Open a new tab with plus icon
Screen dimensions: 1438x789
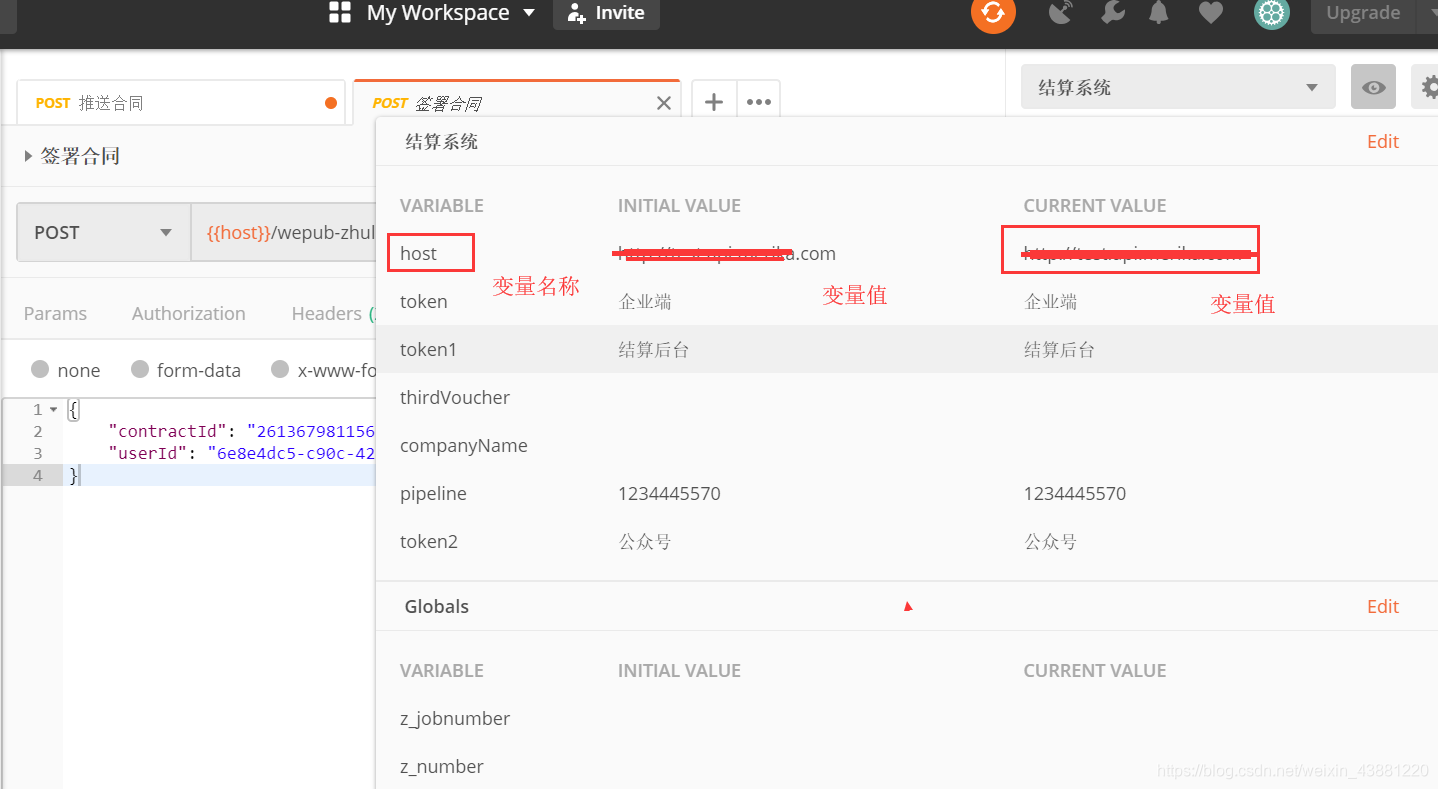(714, 102)
